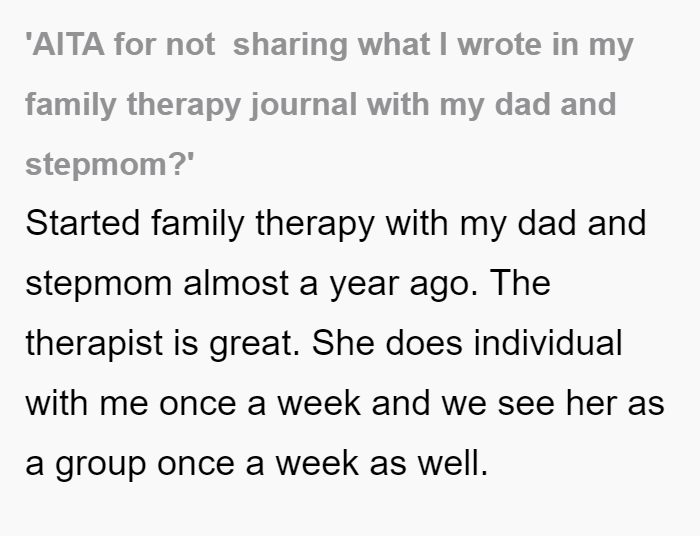This screenshot has height=536, width=700.
Task: Click the word therapy in first body line
Action: tap(315, 225)
